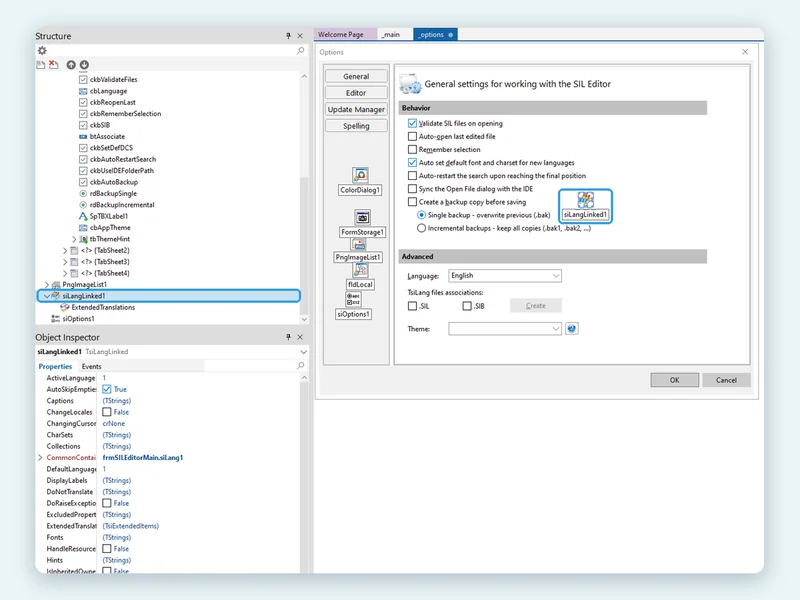Expand the CommonContainer property
The image size is (800, 600).
click(40, 458)
